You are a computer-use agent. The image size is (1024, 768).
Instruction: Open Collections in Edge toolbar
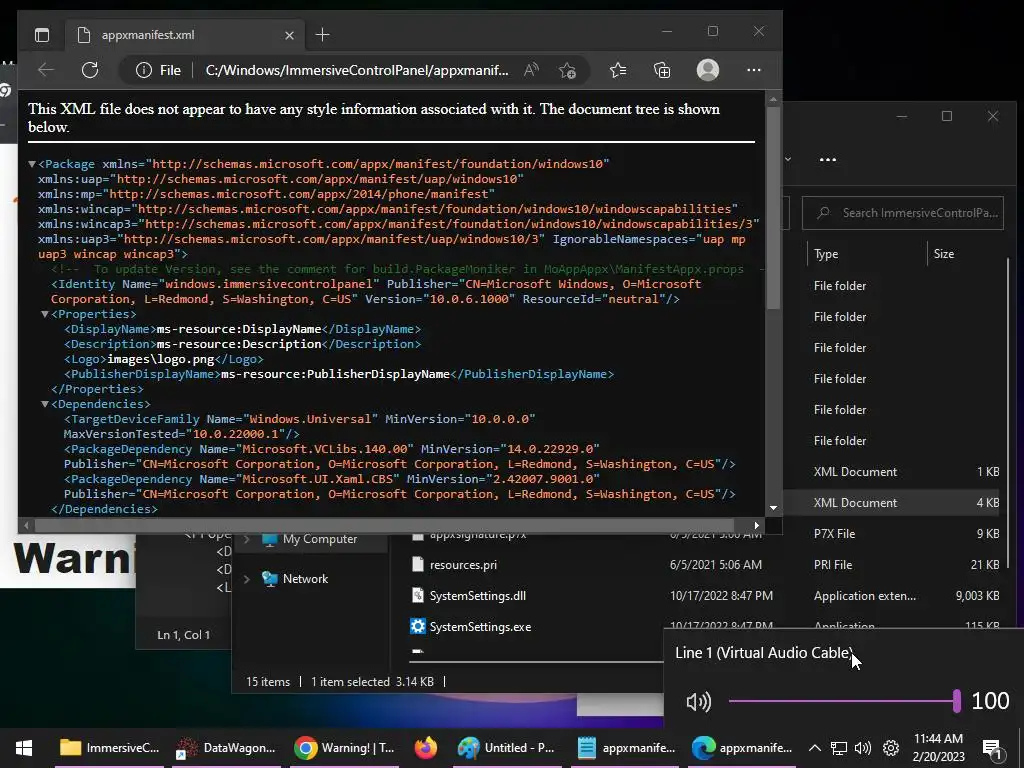point(662,70)
